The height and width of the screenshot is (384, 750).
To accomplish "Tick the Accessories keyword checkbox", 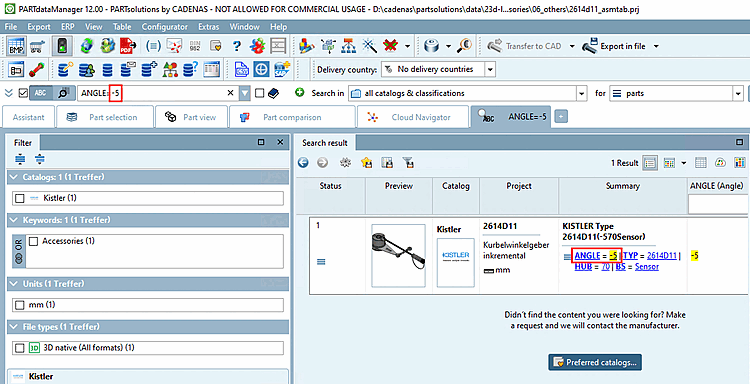I will click(33, 241).
